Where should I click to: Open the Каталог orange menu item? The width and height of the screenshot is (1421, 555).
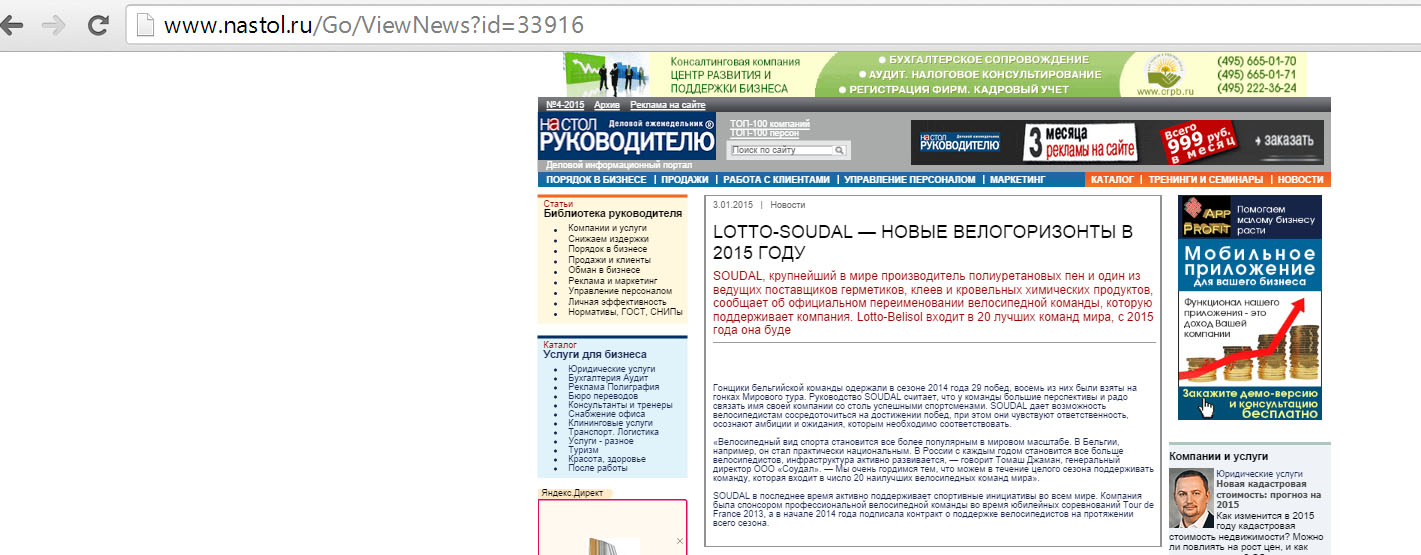1112,180
